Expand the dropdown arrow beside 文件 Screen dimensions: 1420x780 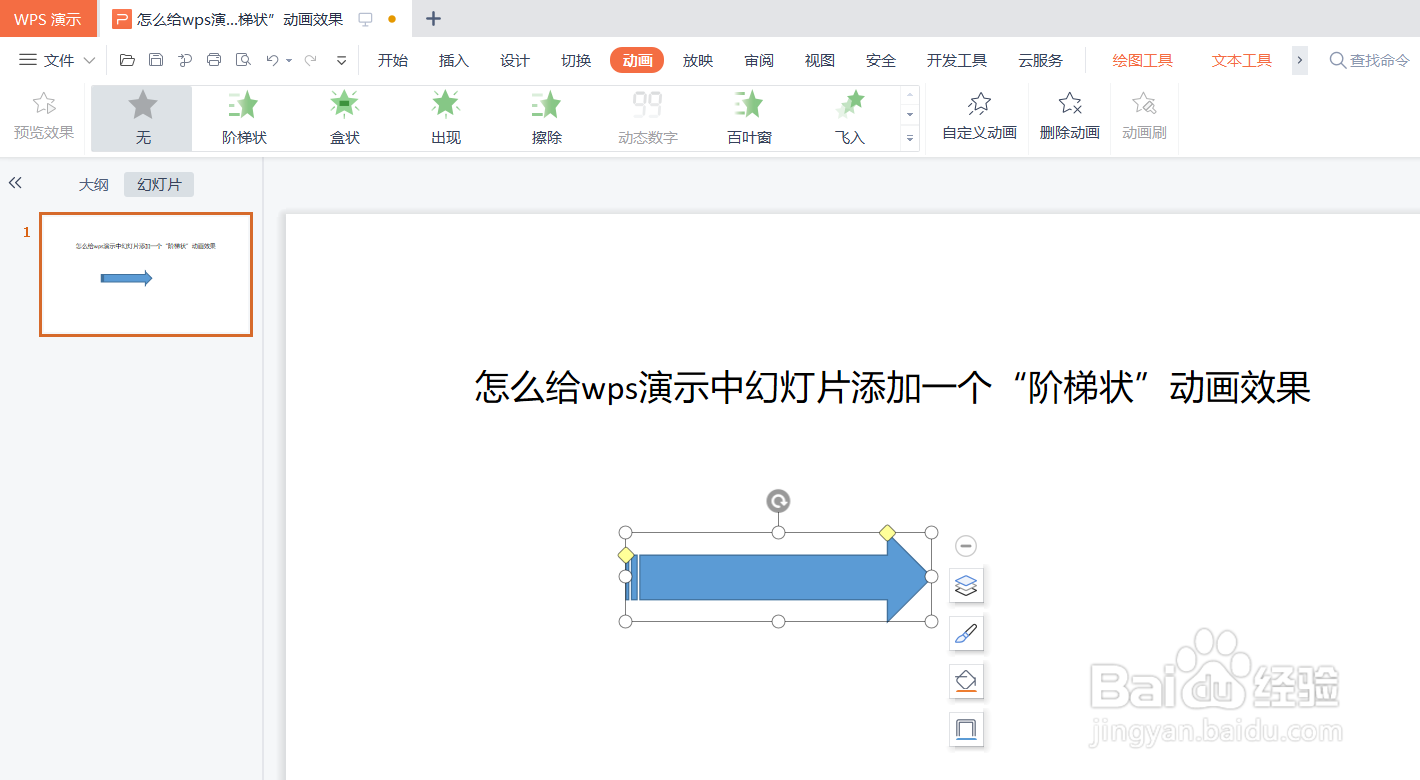click(89, 61)
